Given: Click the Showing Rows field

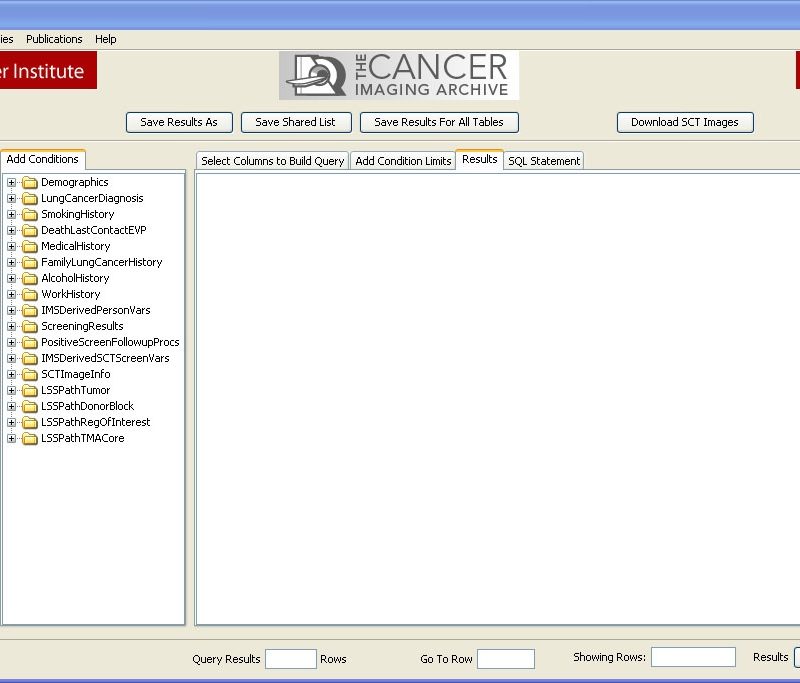Looking at the screenshot, I should (693, 657).
